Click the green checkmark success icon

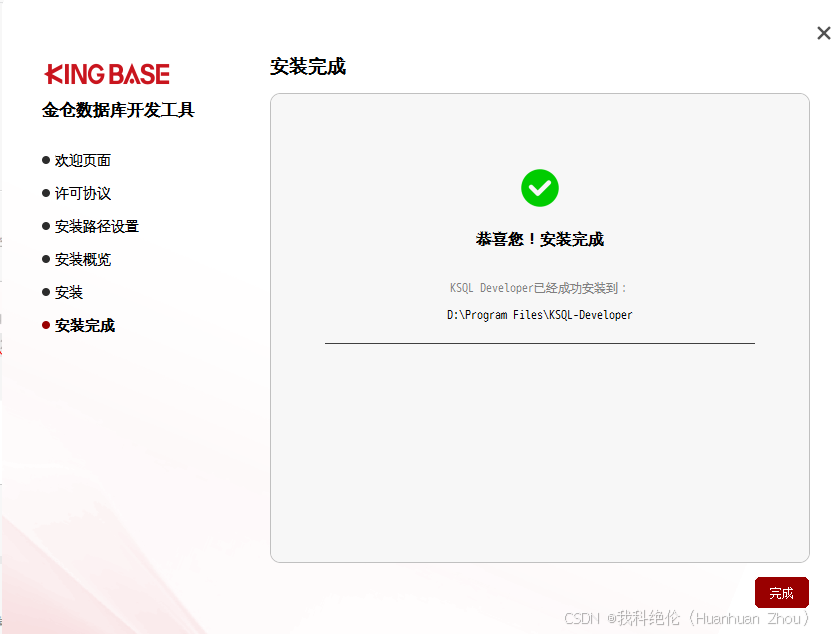click(539, 188)
